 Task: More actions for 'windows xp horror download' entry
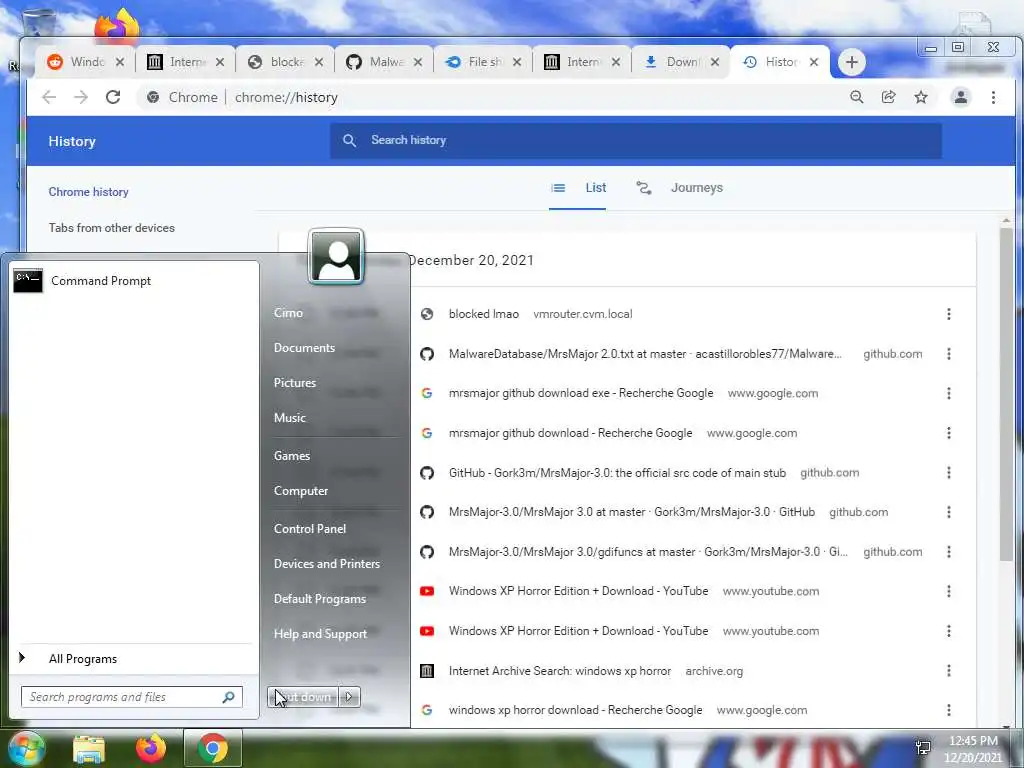[949, 710]
